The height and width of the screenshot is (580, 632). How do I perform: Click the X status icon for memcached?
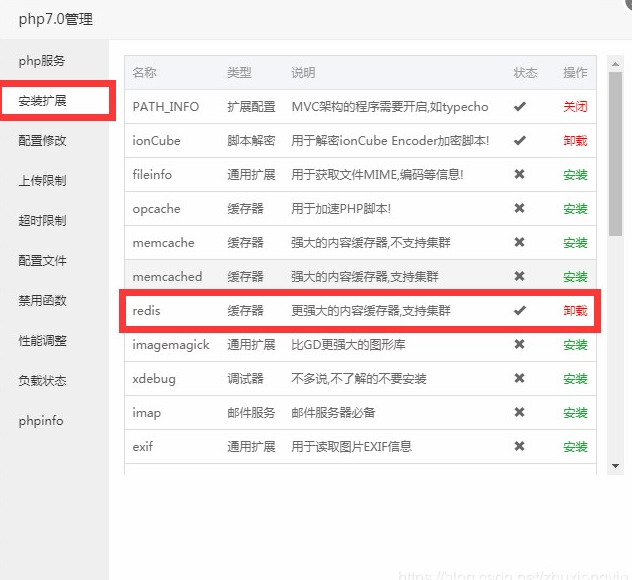pos(519,277)
